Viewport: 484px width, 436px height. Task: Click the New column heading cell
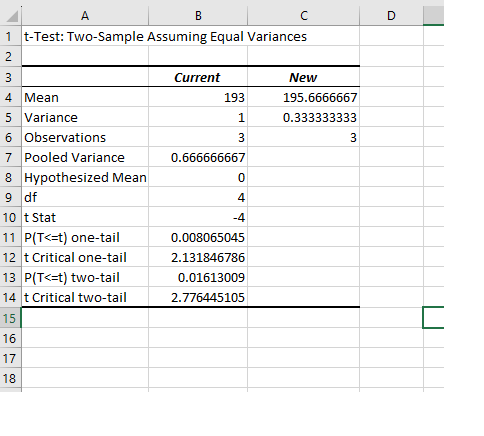304,77
